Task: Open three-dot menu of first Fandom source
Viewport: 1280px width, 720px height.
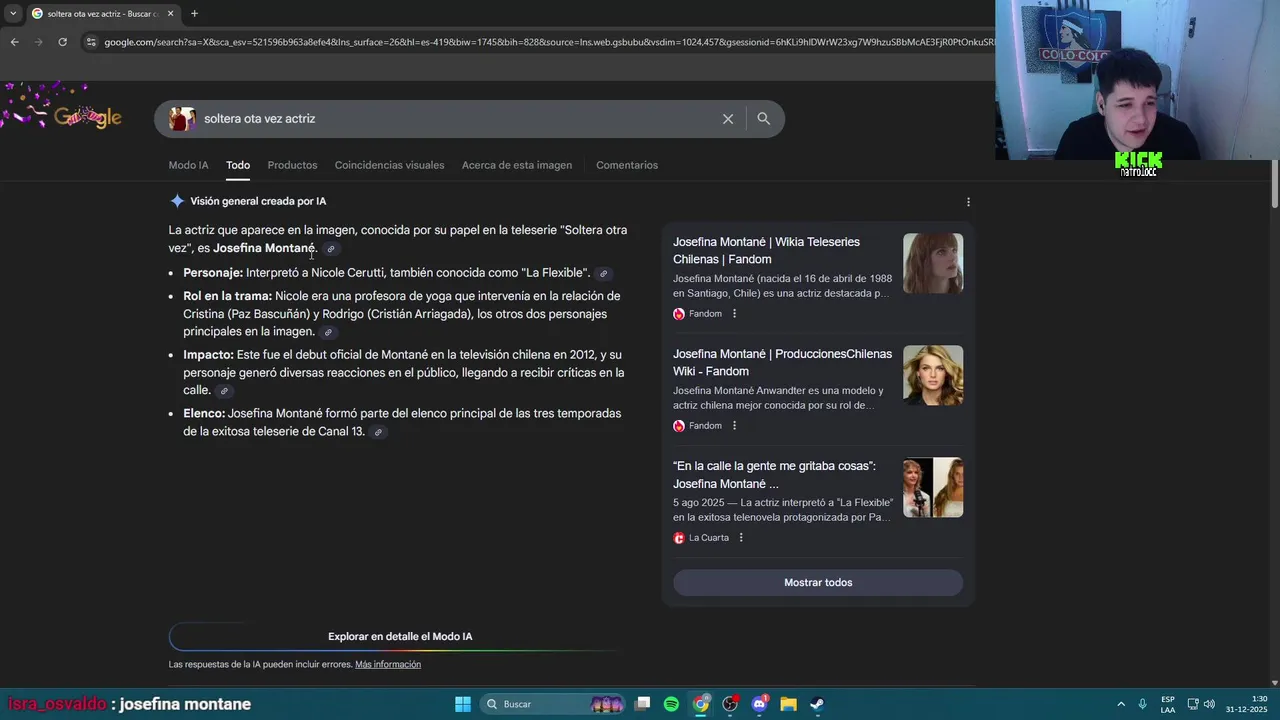Action: point(734,314)
